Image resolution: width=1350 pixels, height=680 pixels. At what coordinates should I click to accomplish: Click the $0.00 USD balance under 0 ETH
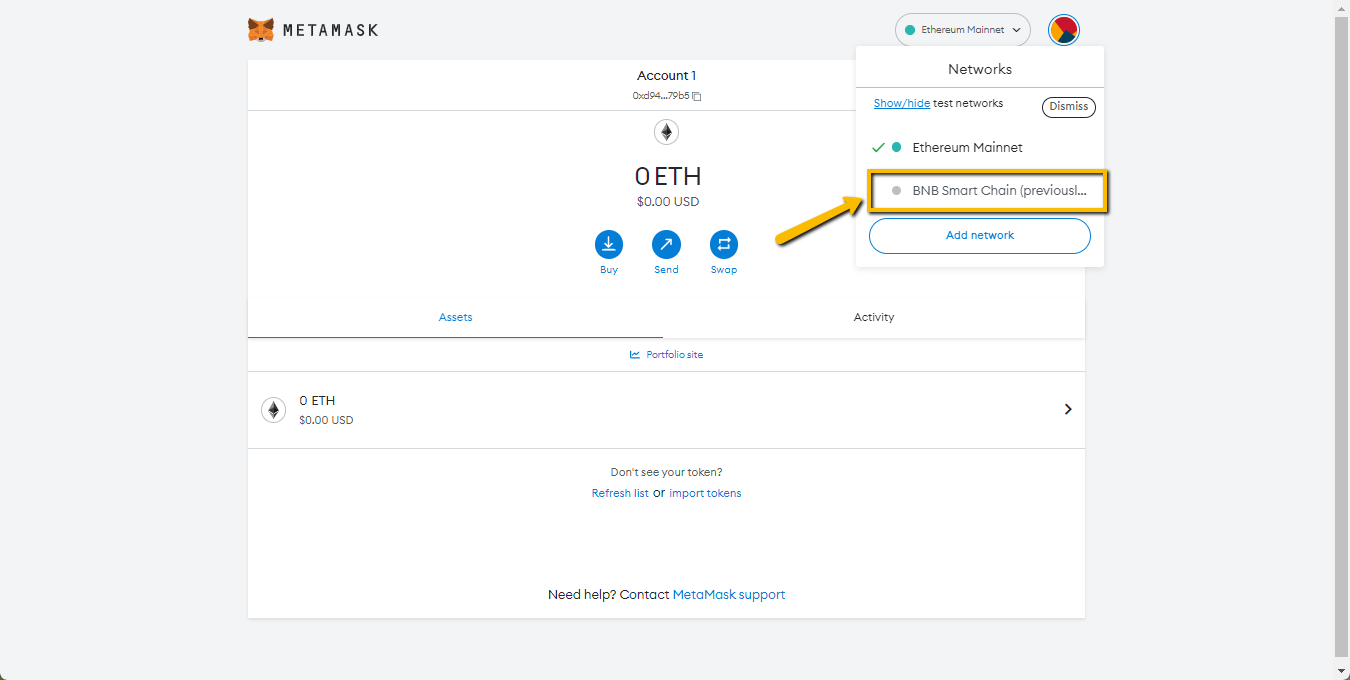tap(668, 202)
